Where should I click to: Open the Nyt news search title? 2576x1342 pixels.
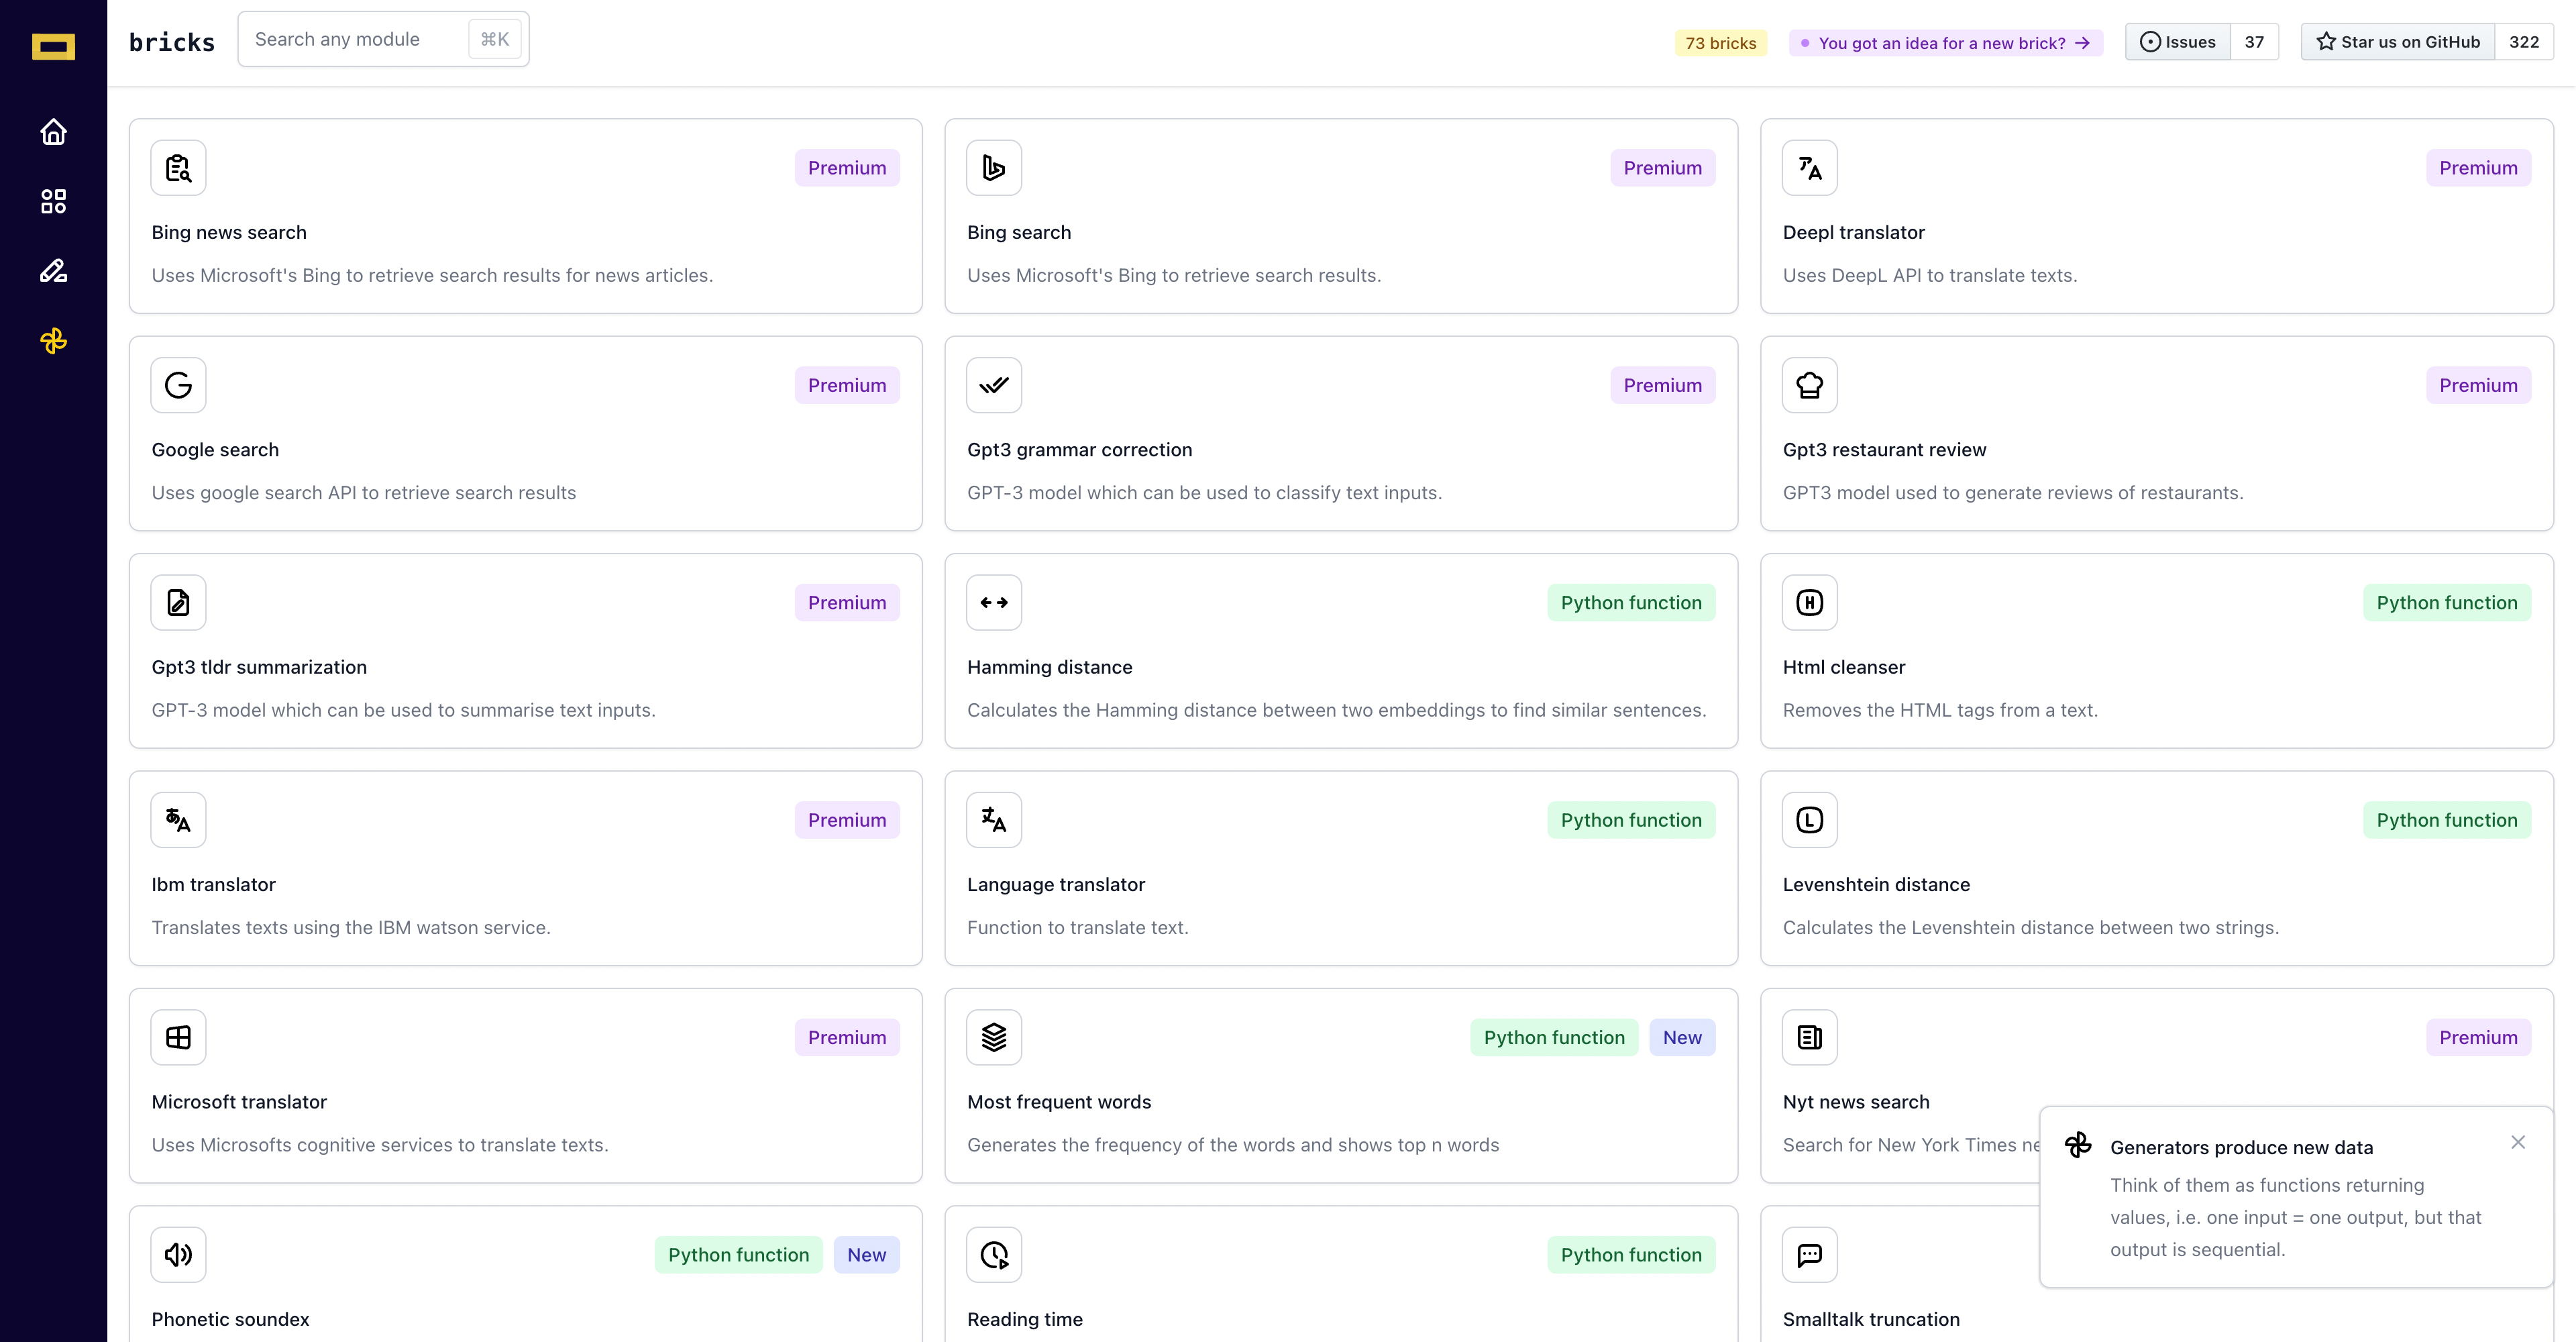tap(1856, 1102)
